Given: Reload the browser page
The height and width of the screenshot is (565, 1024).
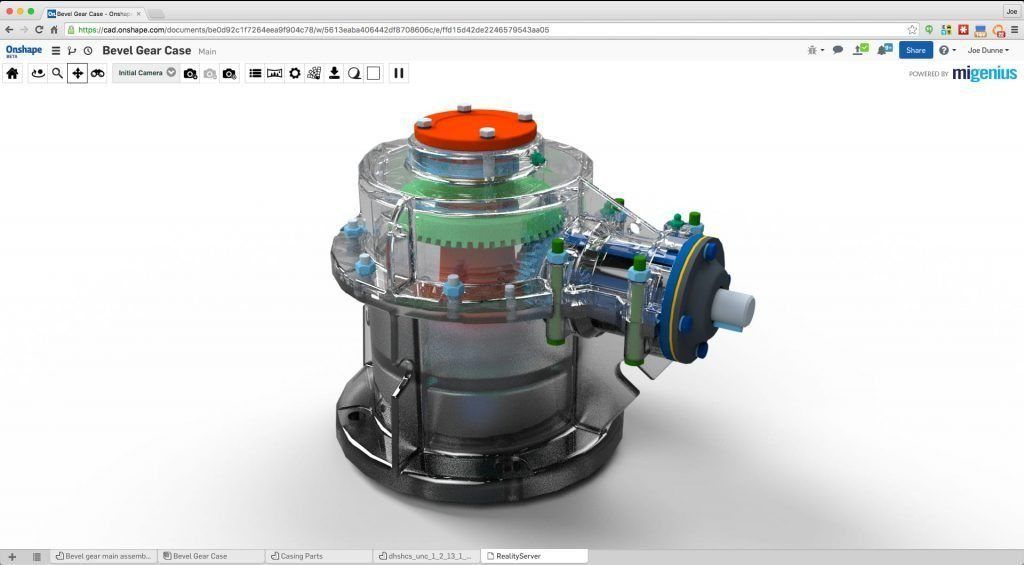Looking at the screenshot, I should point(39,29).
